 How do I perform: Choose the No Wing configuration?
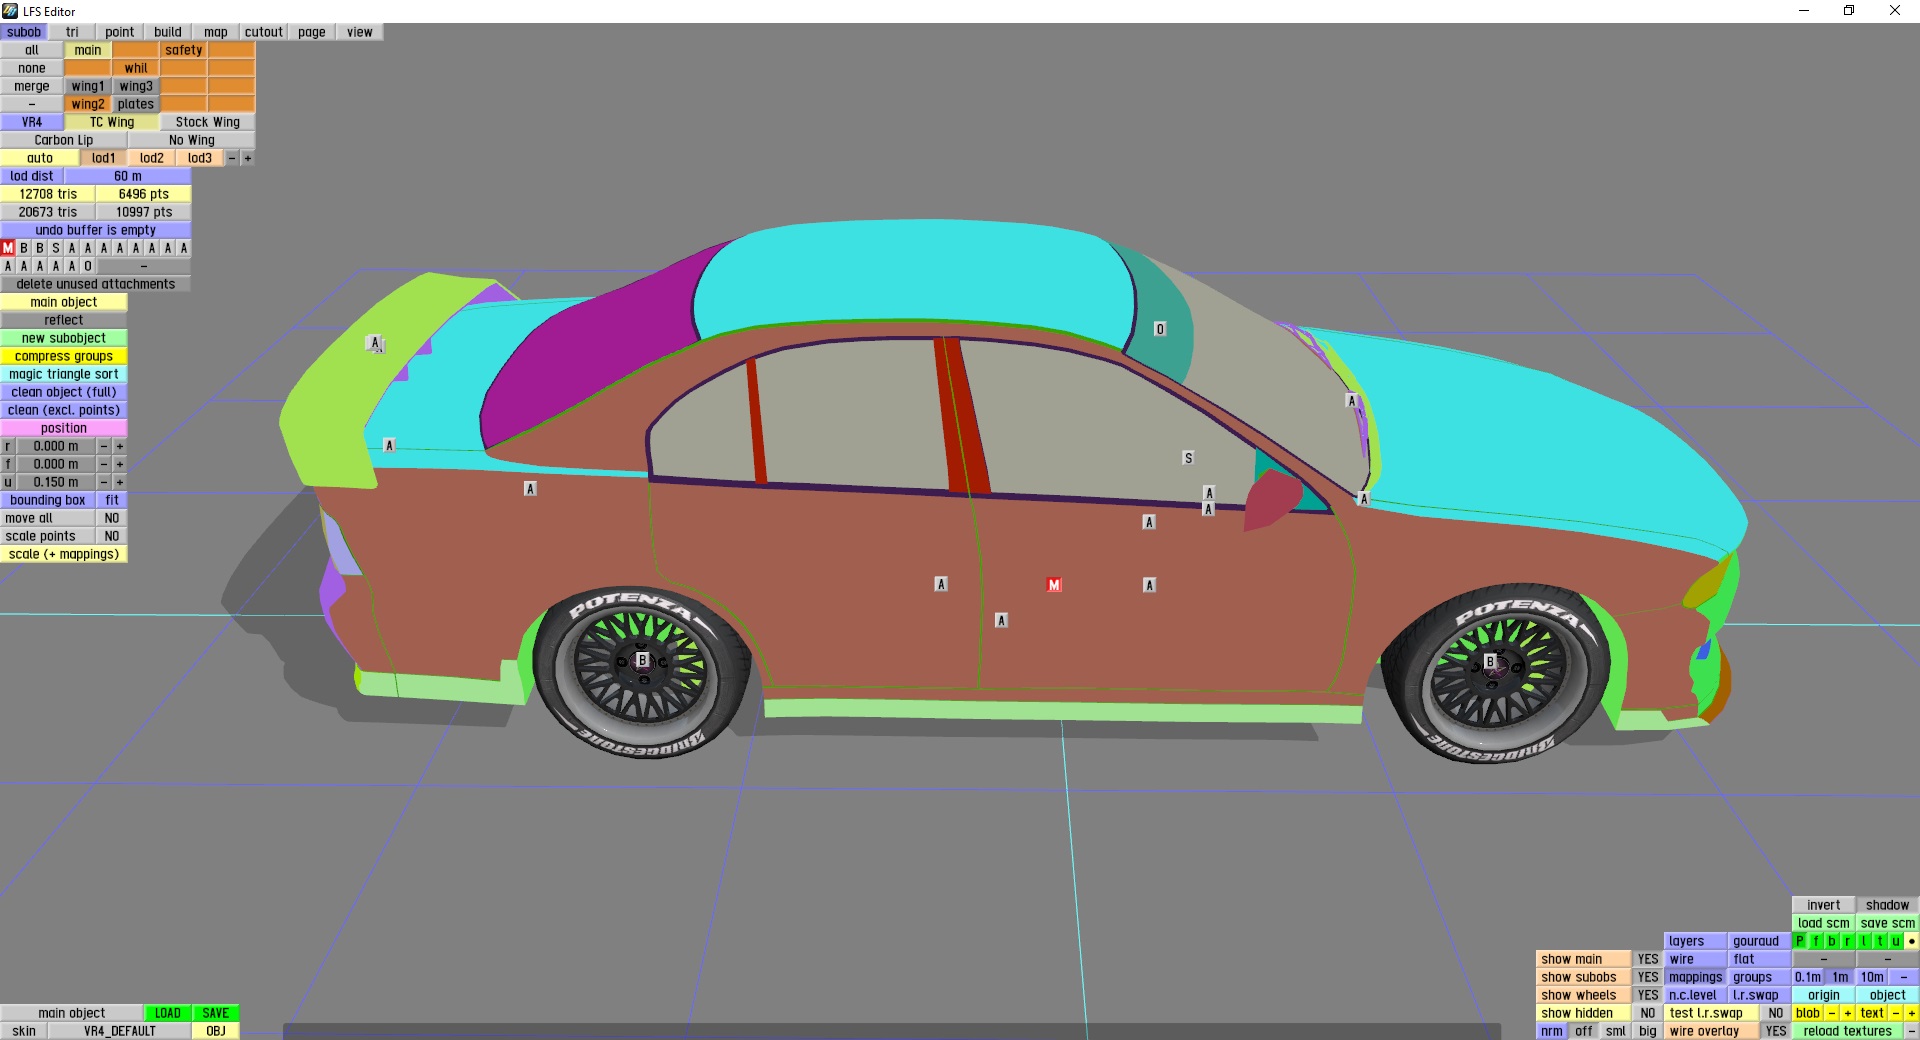(x=192, y=140)
